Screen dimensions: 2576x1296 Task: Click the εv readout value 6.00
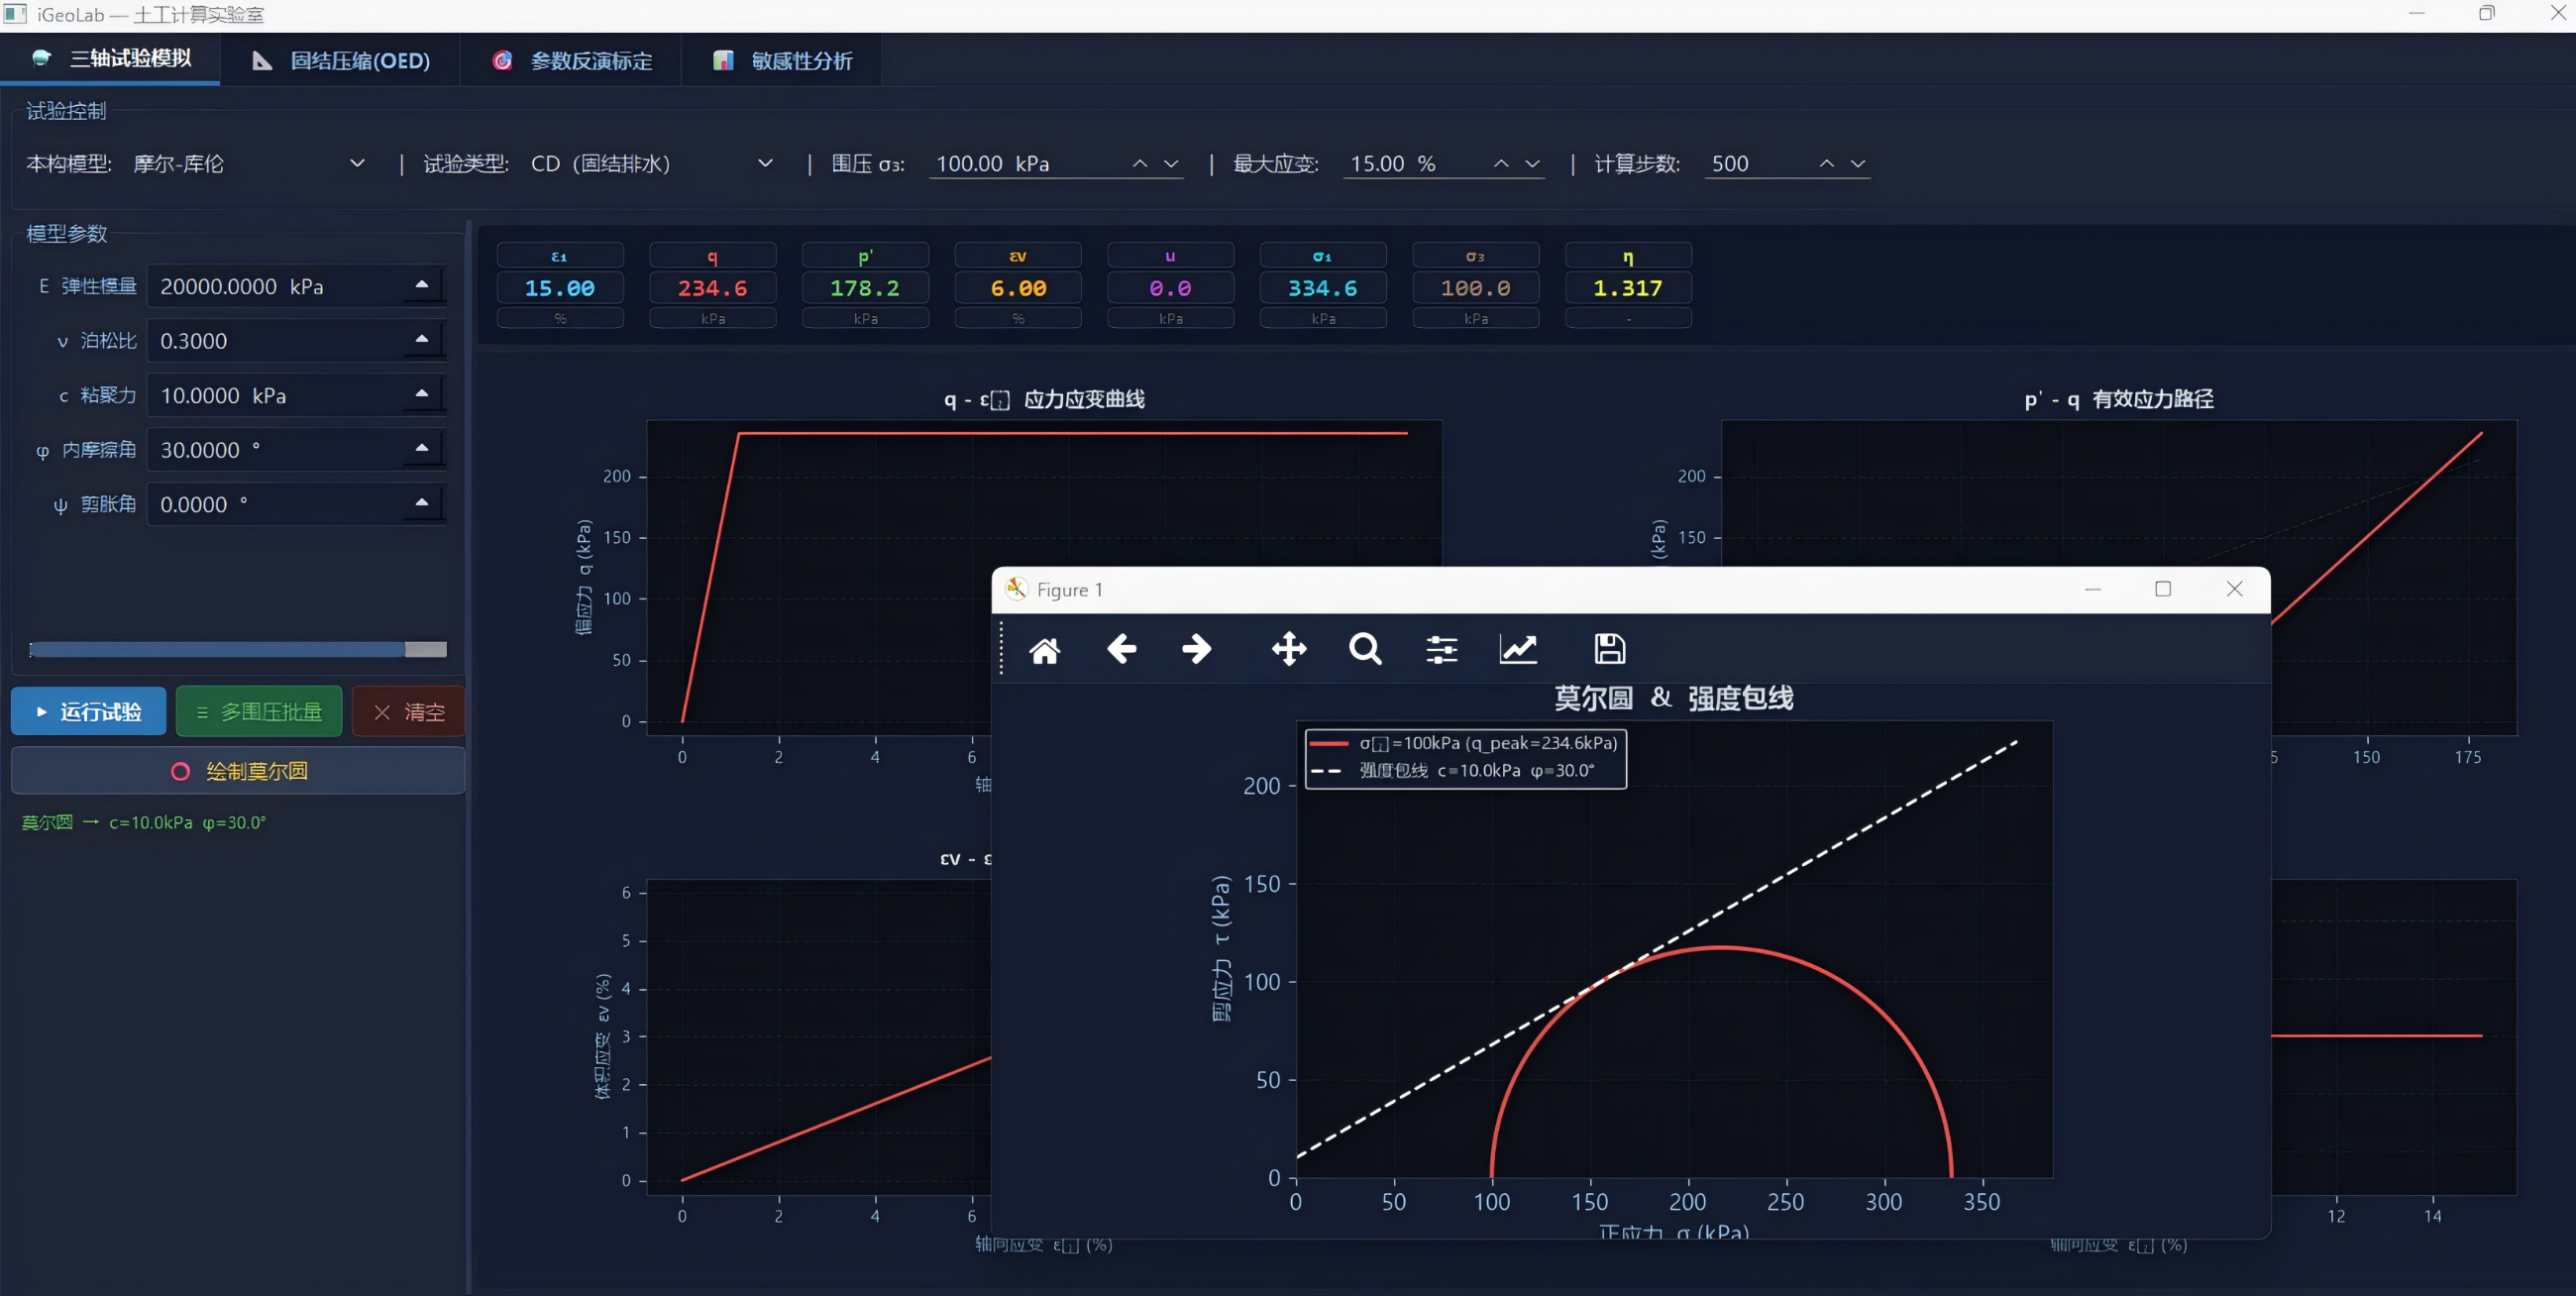coord(1018,288)
